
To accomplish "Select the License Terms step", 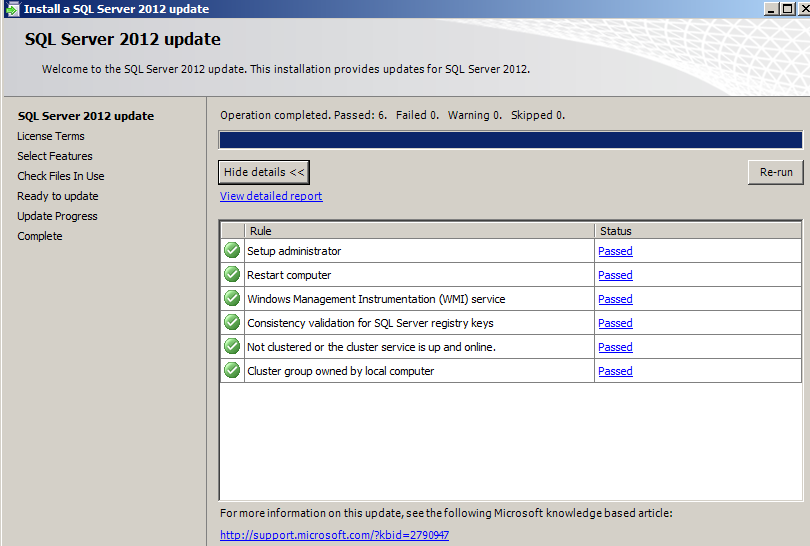I will 51,136.
